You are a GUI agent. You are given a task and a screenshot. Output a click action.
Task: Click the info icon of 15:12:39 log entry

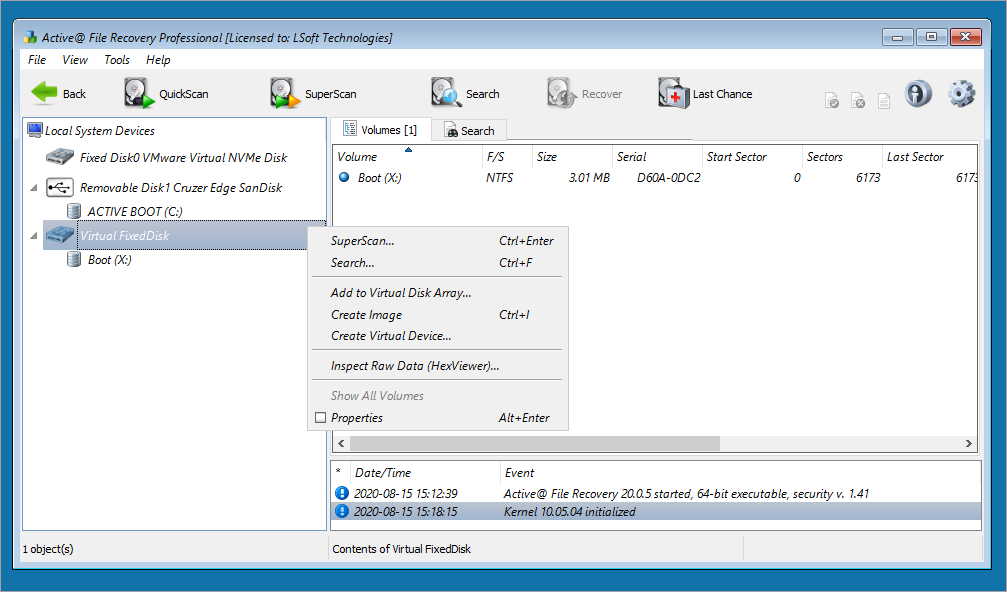pos(342,493)
